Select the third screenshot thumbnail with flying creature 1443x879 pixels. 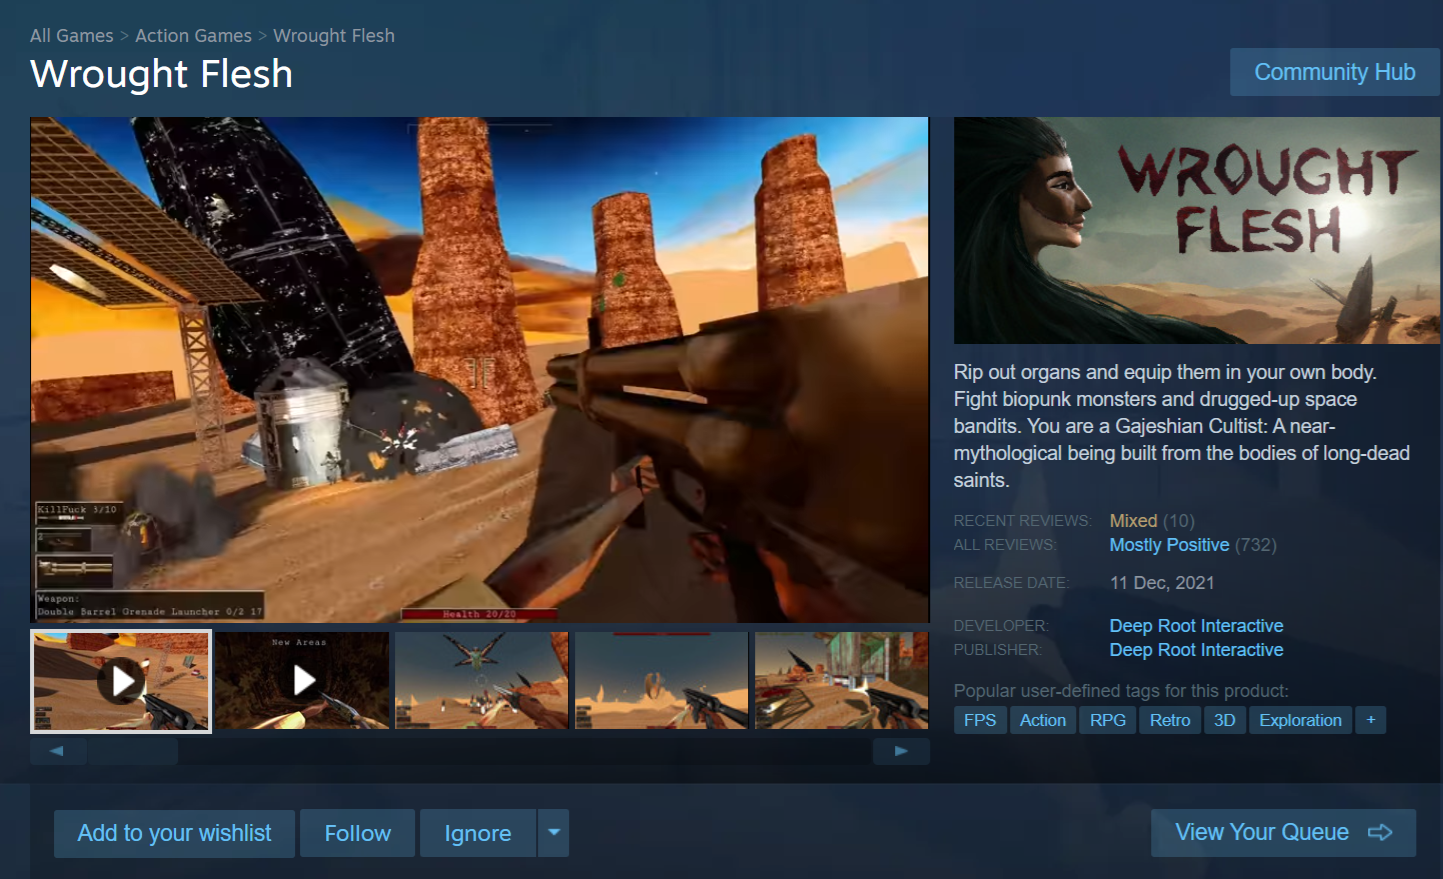click(482, 680)
